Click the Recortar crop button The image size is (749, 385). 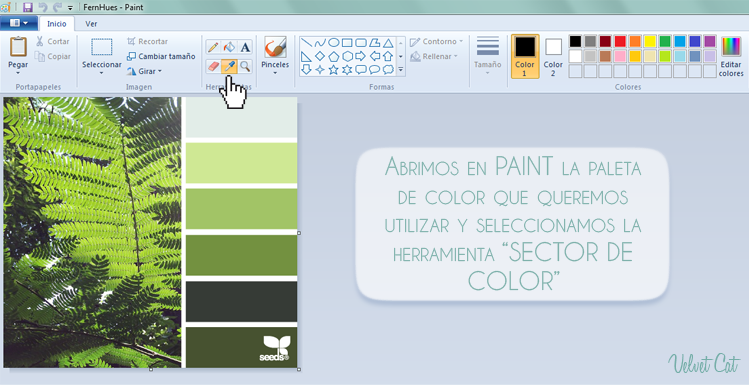pyautogui.click(x=147, y=42)
